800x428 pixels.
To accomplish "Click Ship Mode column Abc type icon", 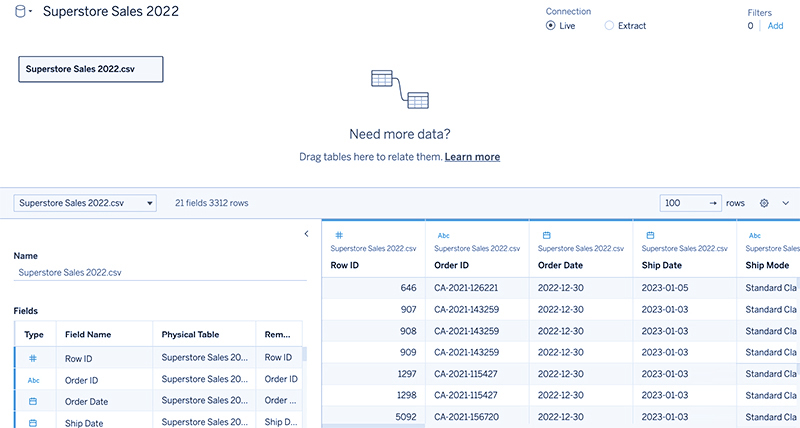I will [755, 235].
